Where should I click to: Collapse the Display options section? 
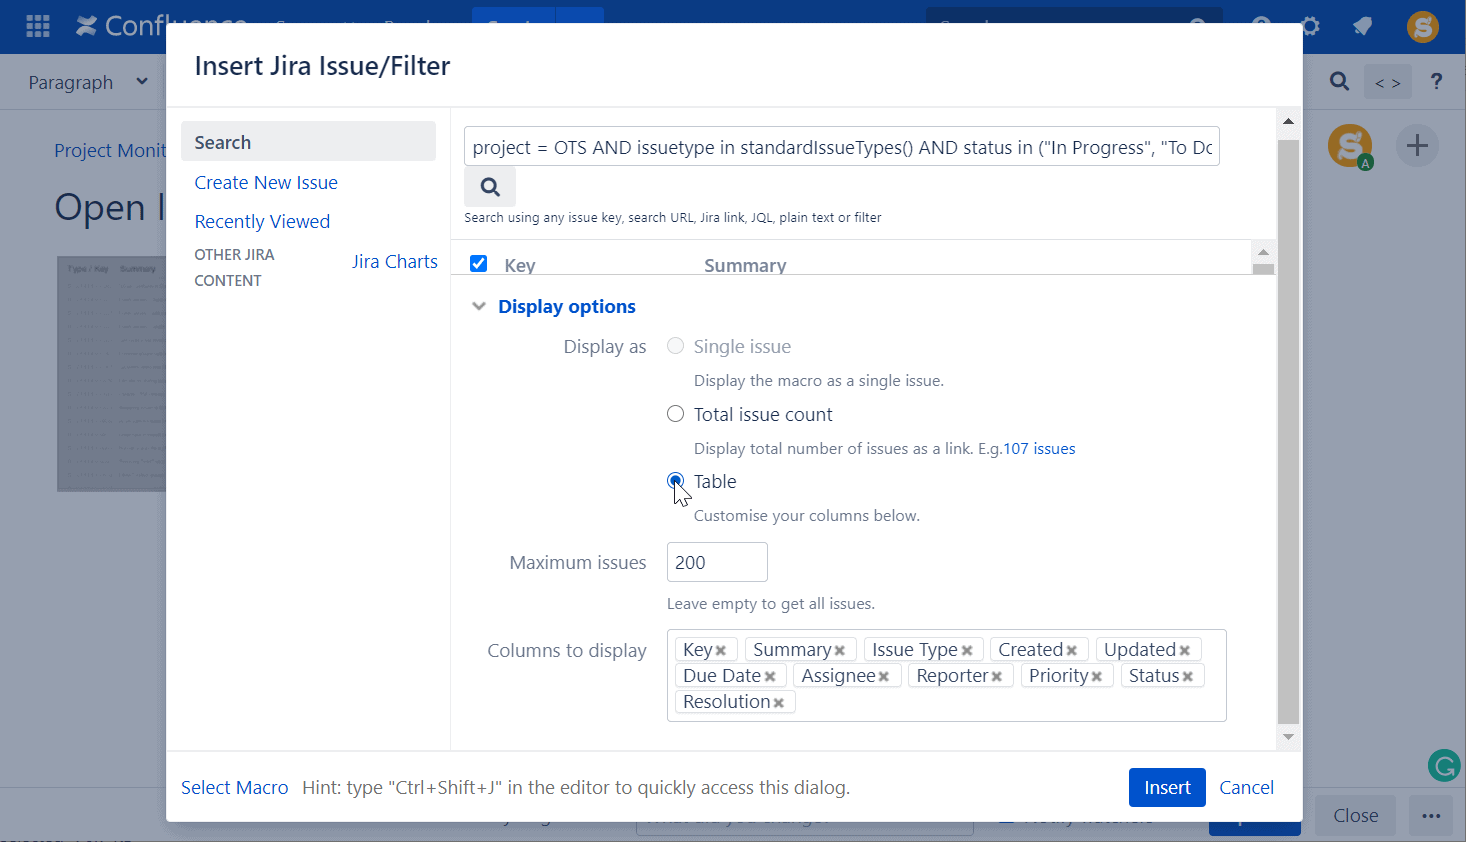click(x=479, y=306)
